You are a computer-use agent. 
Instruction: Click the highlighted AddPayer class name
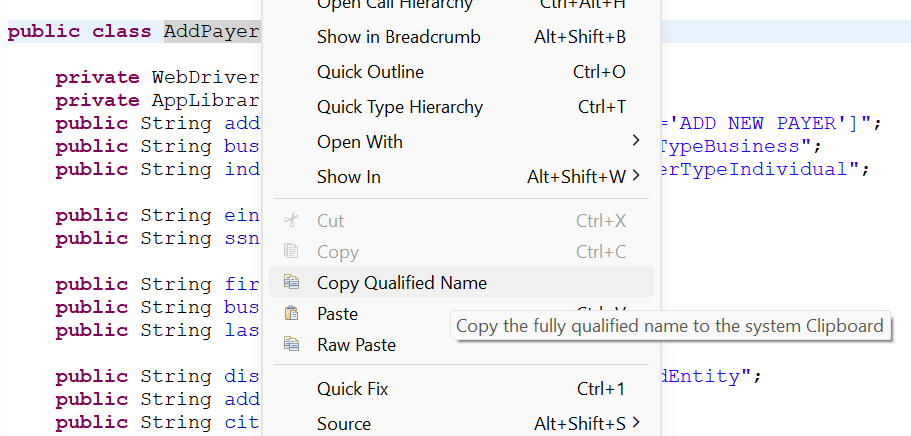[212, 32]
